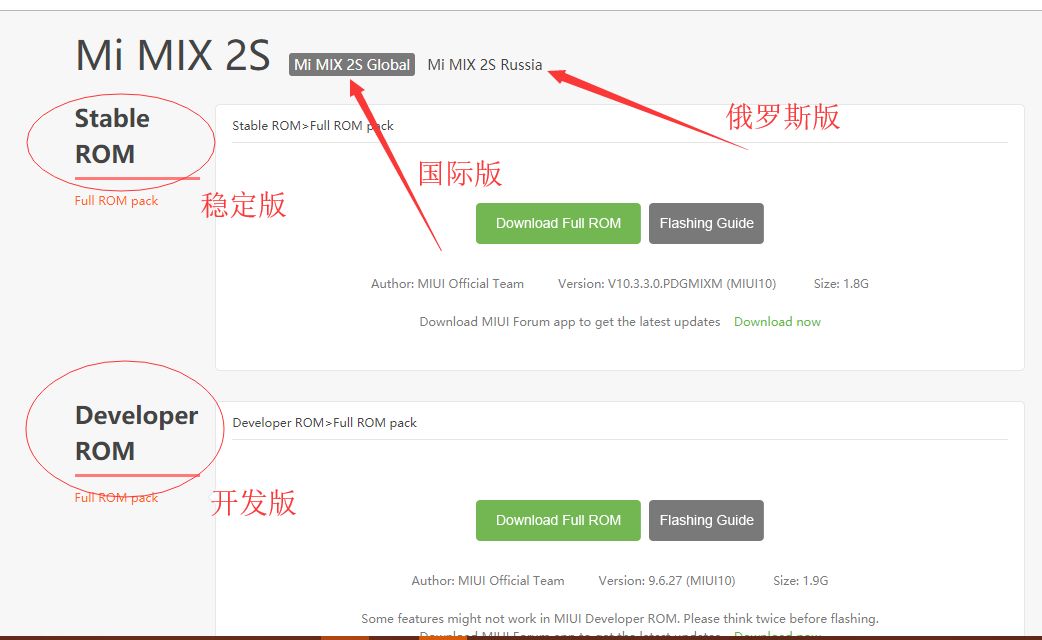Click Download Full ROM for Stable ROM
Image resolution: width=1042 pixels, height=640 pixels.
tap(557, 223)
